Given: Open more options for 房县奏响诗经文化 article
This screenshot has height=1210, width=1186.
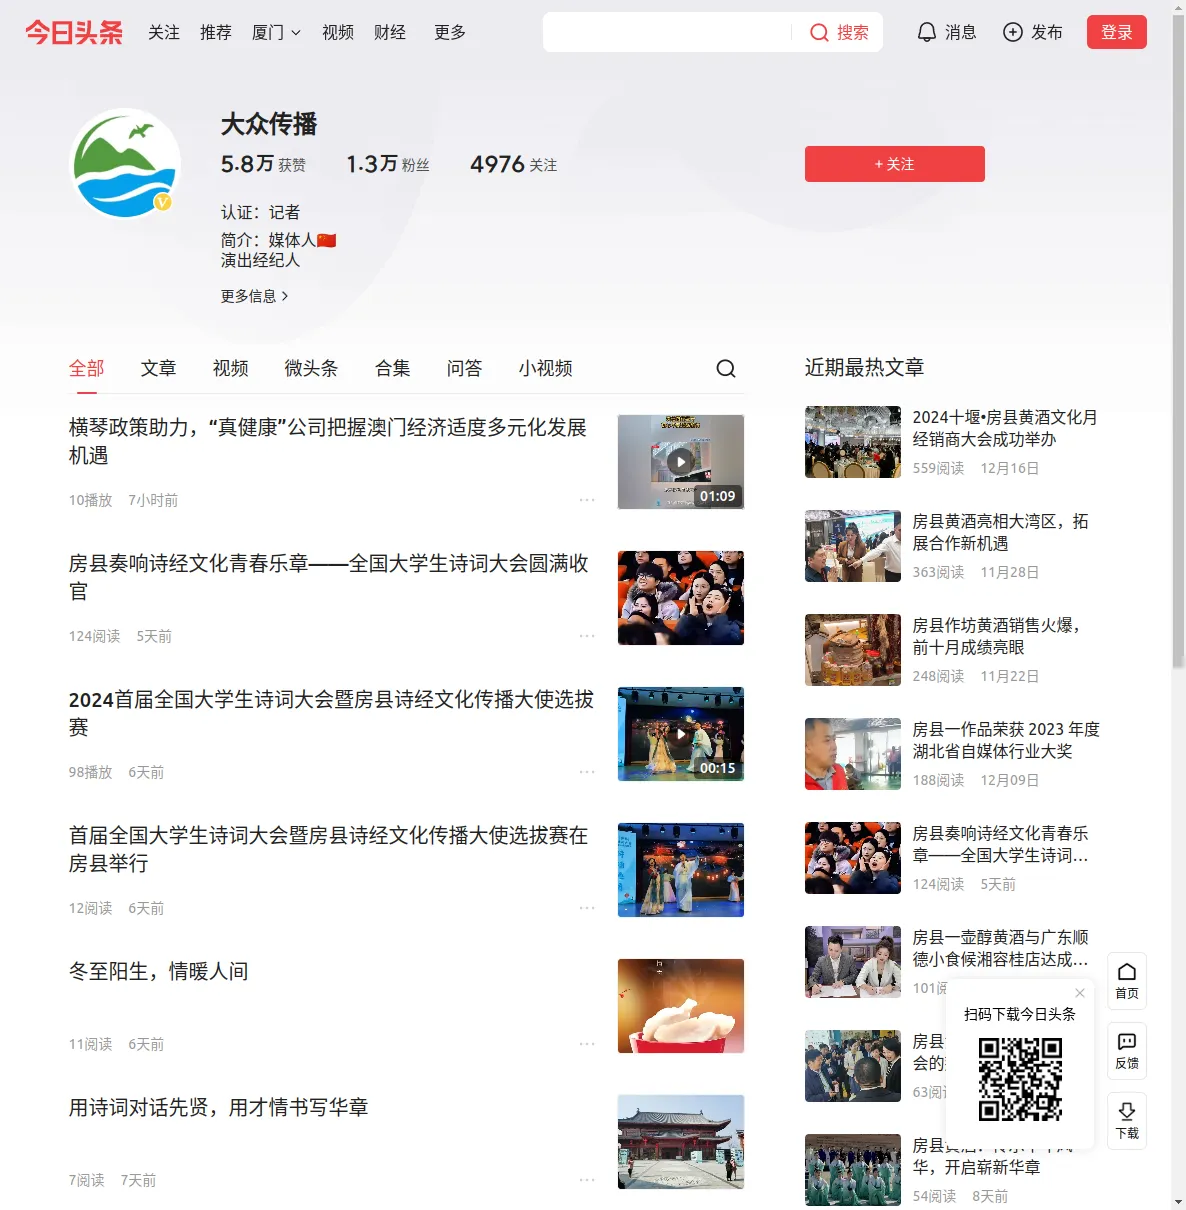Looking at the screenshot, I should click(x=587, y=635).
